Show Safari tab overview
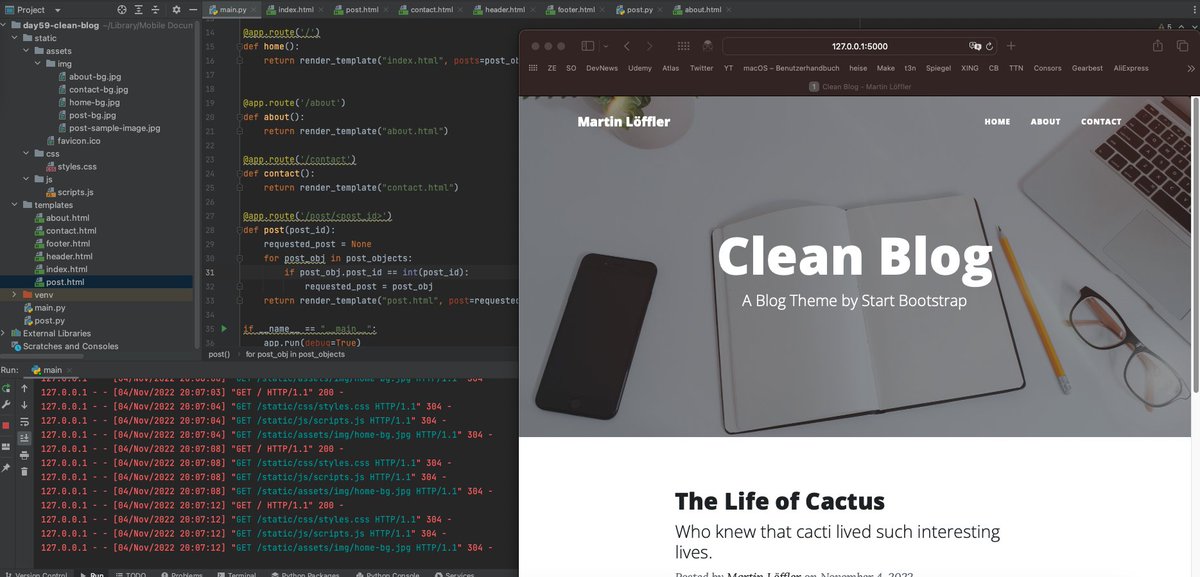 [1185, 46]
